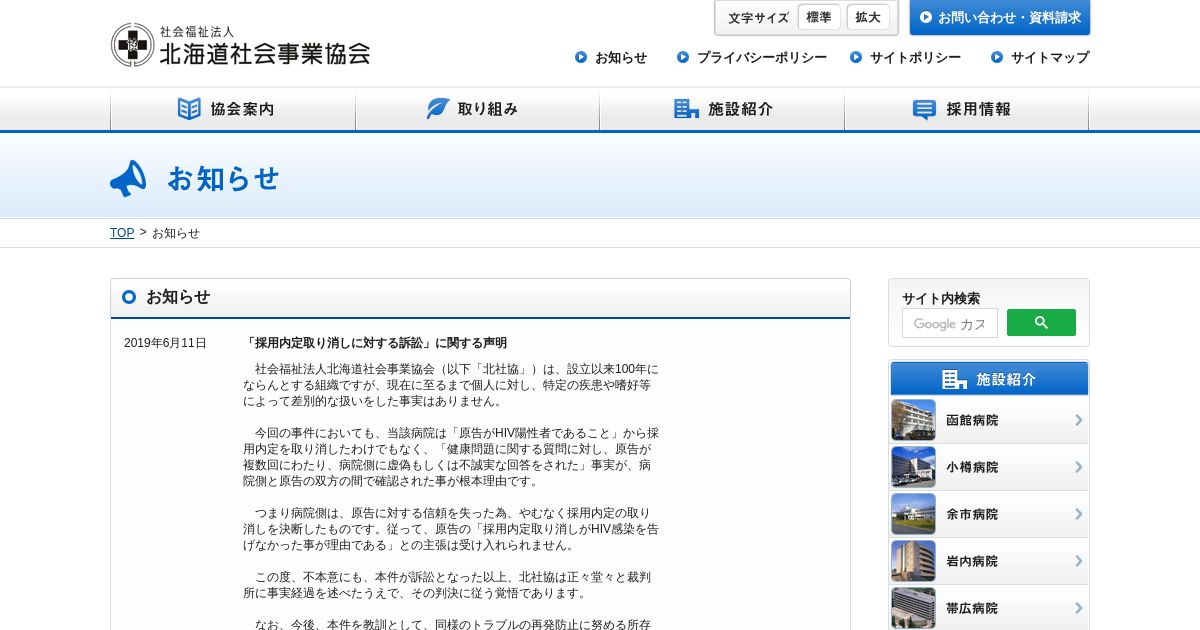Image resolution: width=1200 pixels, height=630 pixels.
Task: Click the 北海道社会事業協会 logo emblem
Action: click(133, 45)
